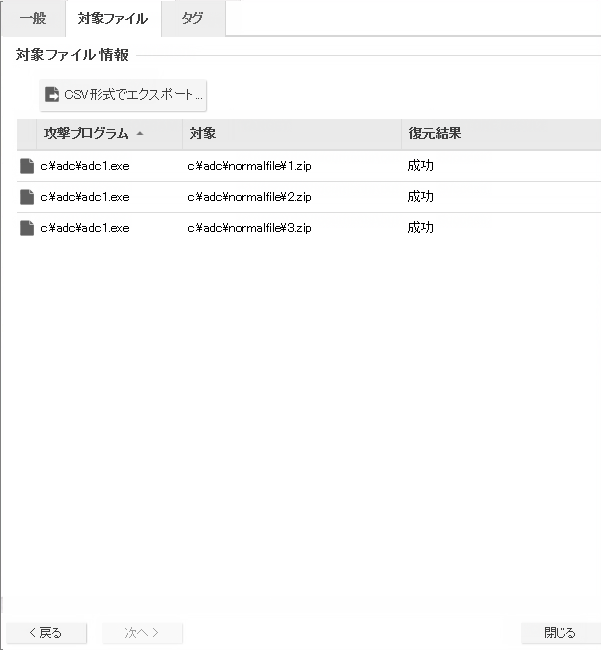This screenshot has height=650, width=601.
Task: Sort by 復元結果 column header
Action: (434, 134)
